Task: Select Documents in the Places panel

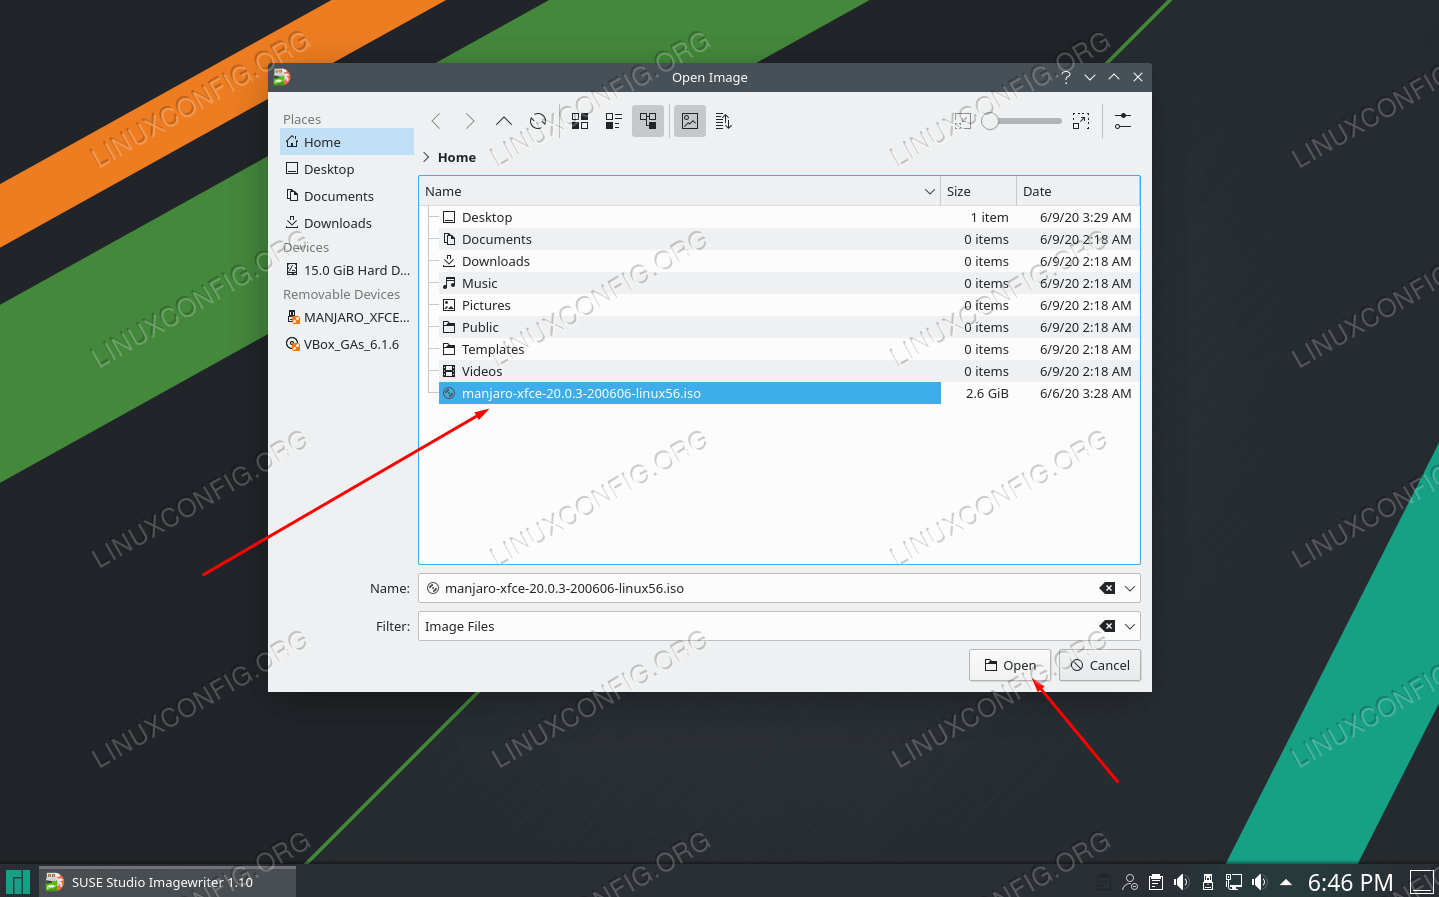Action: (x=347, y=196)
